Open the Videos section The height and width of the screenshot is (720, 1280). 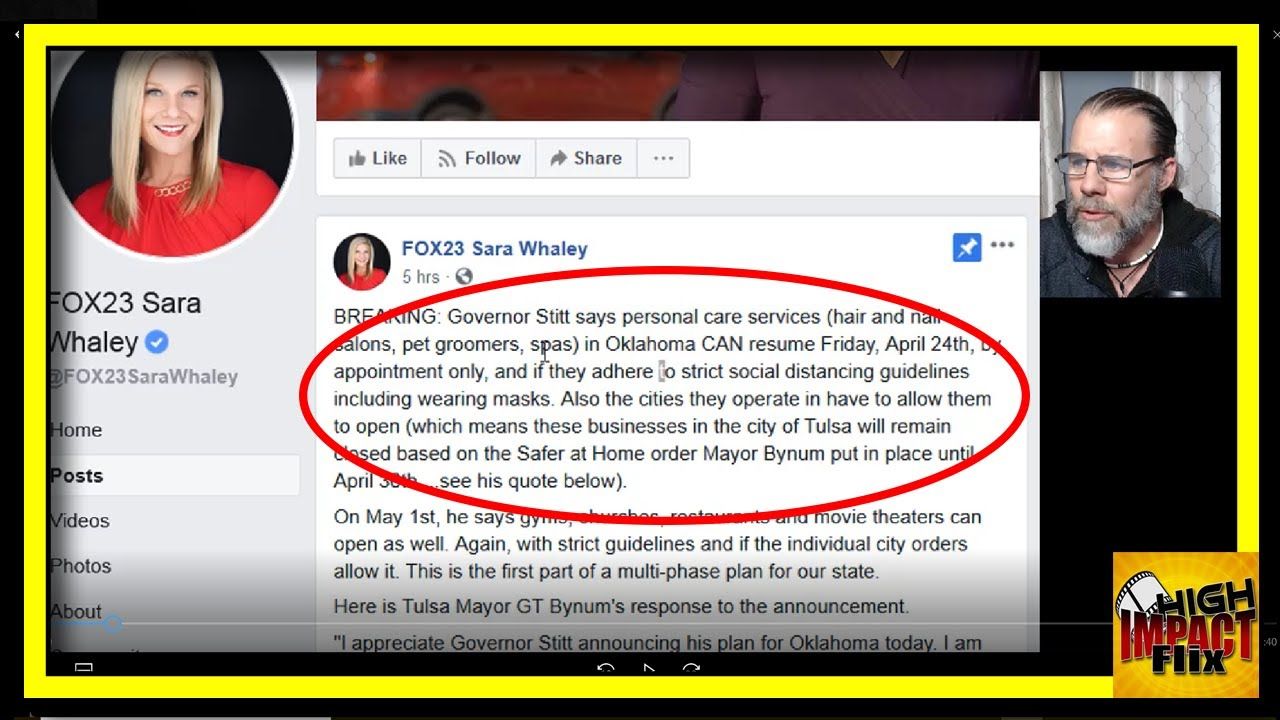pyautogui.click(x=80, y=521)
